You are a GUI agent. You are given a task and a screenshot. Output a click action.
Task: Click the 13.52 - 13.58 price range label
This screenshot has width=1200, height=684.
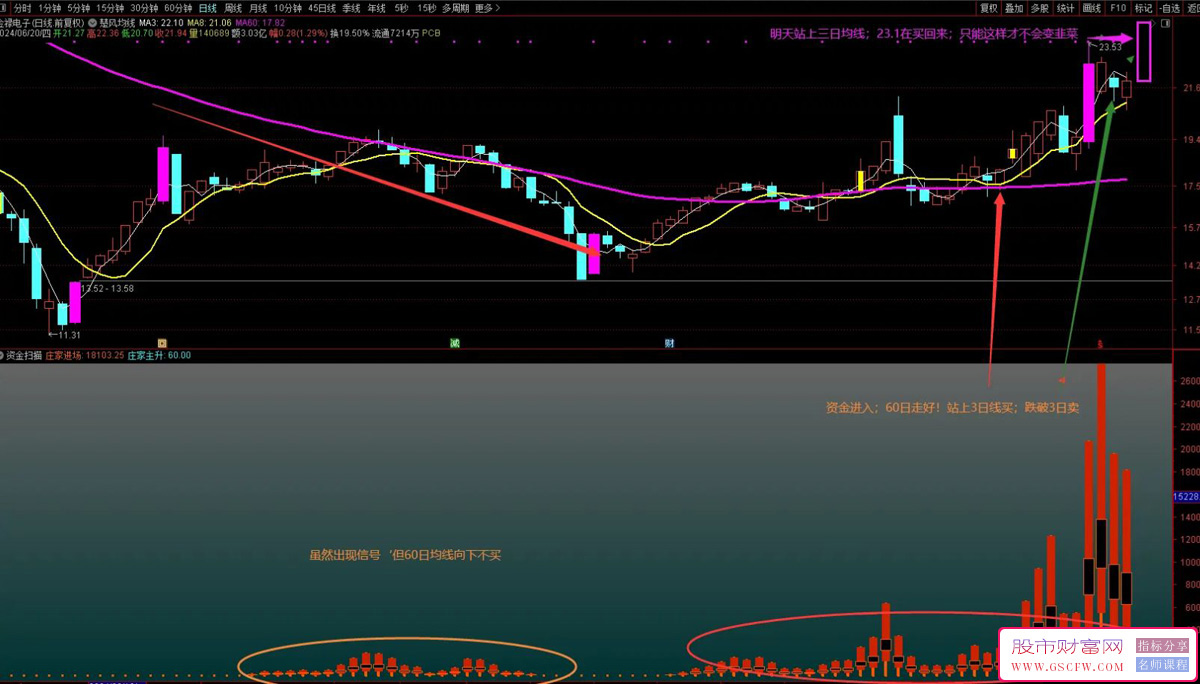pos(107,288)
